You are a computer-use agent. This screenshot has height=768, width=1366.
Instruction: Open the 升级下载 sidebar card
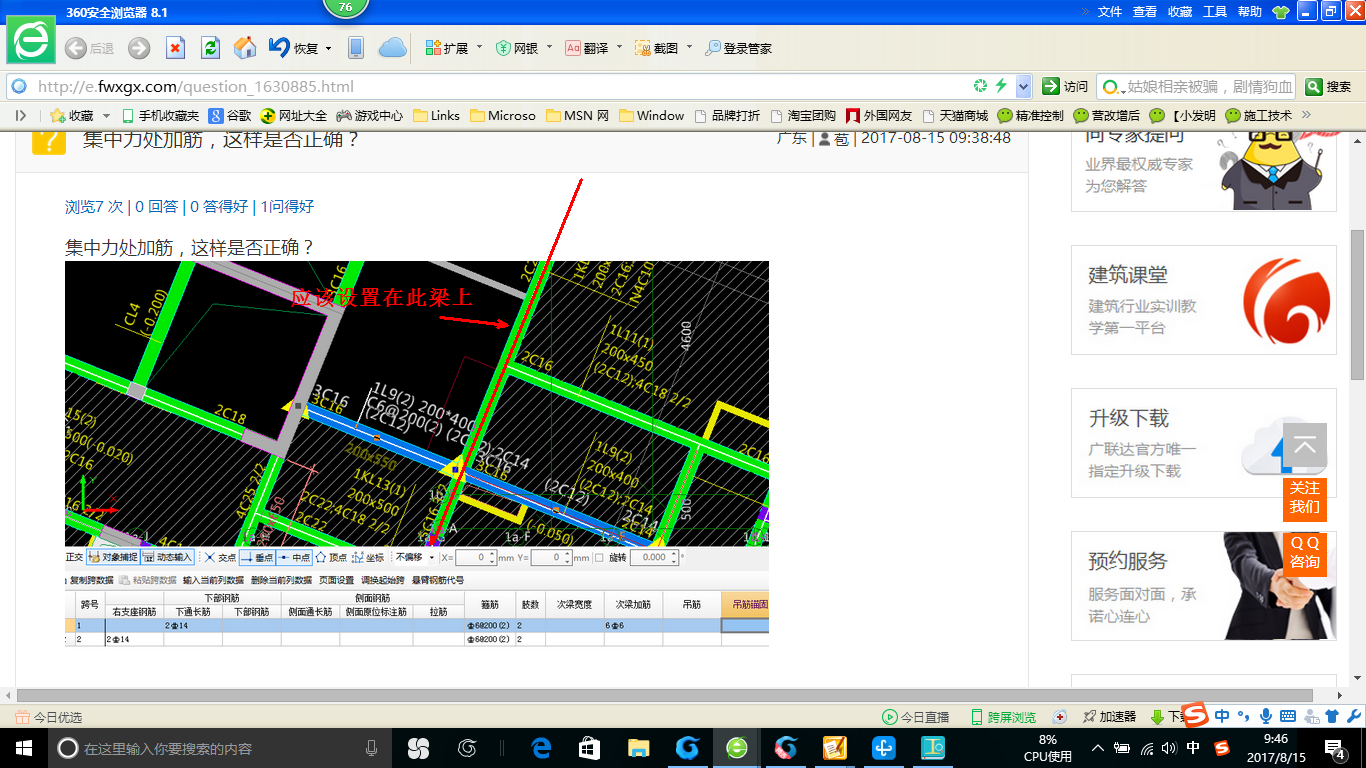1204,443
